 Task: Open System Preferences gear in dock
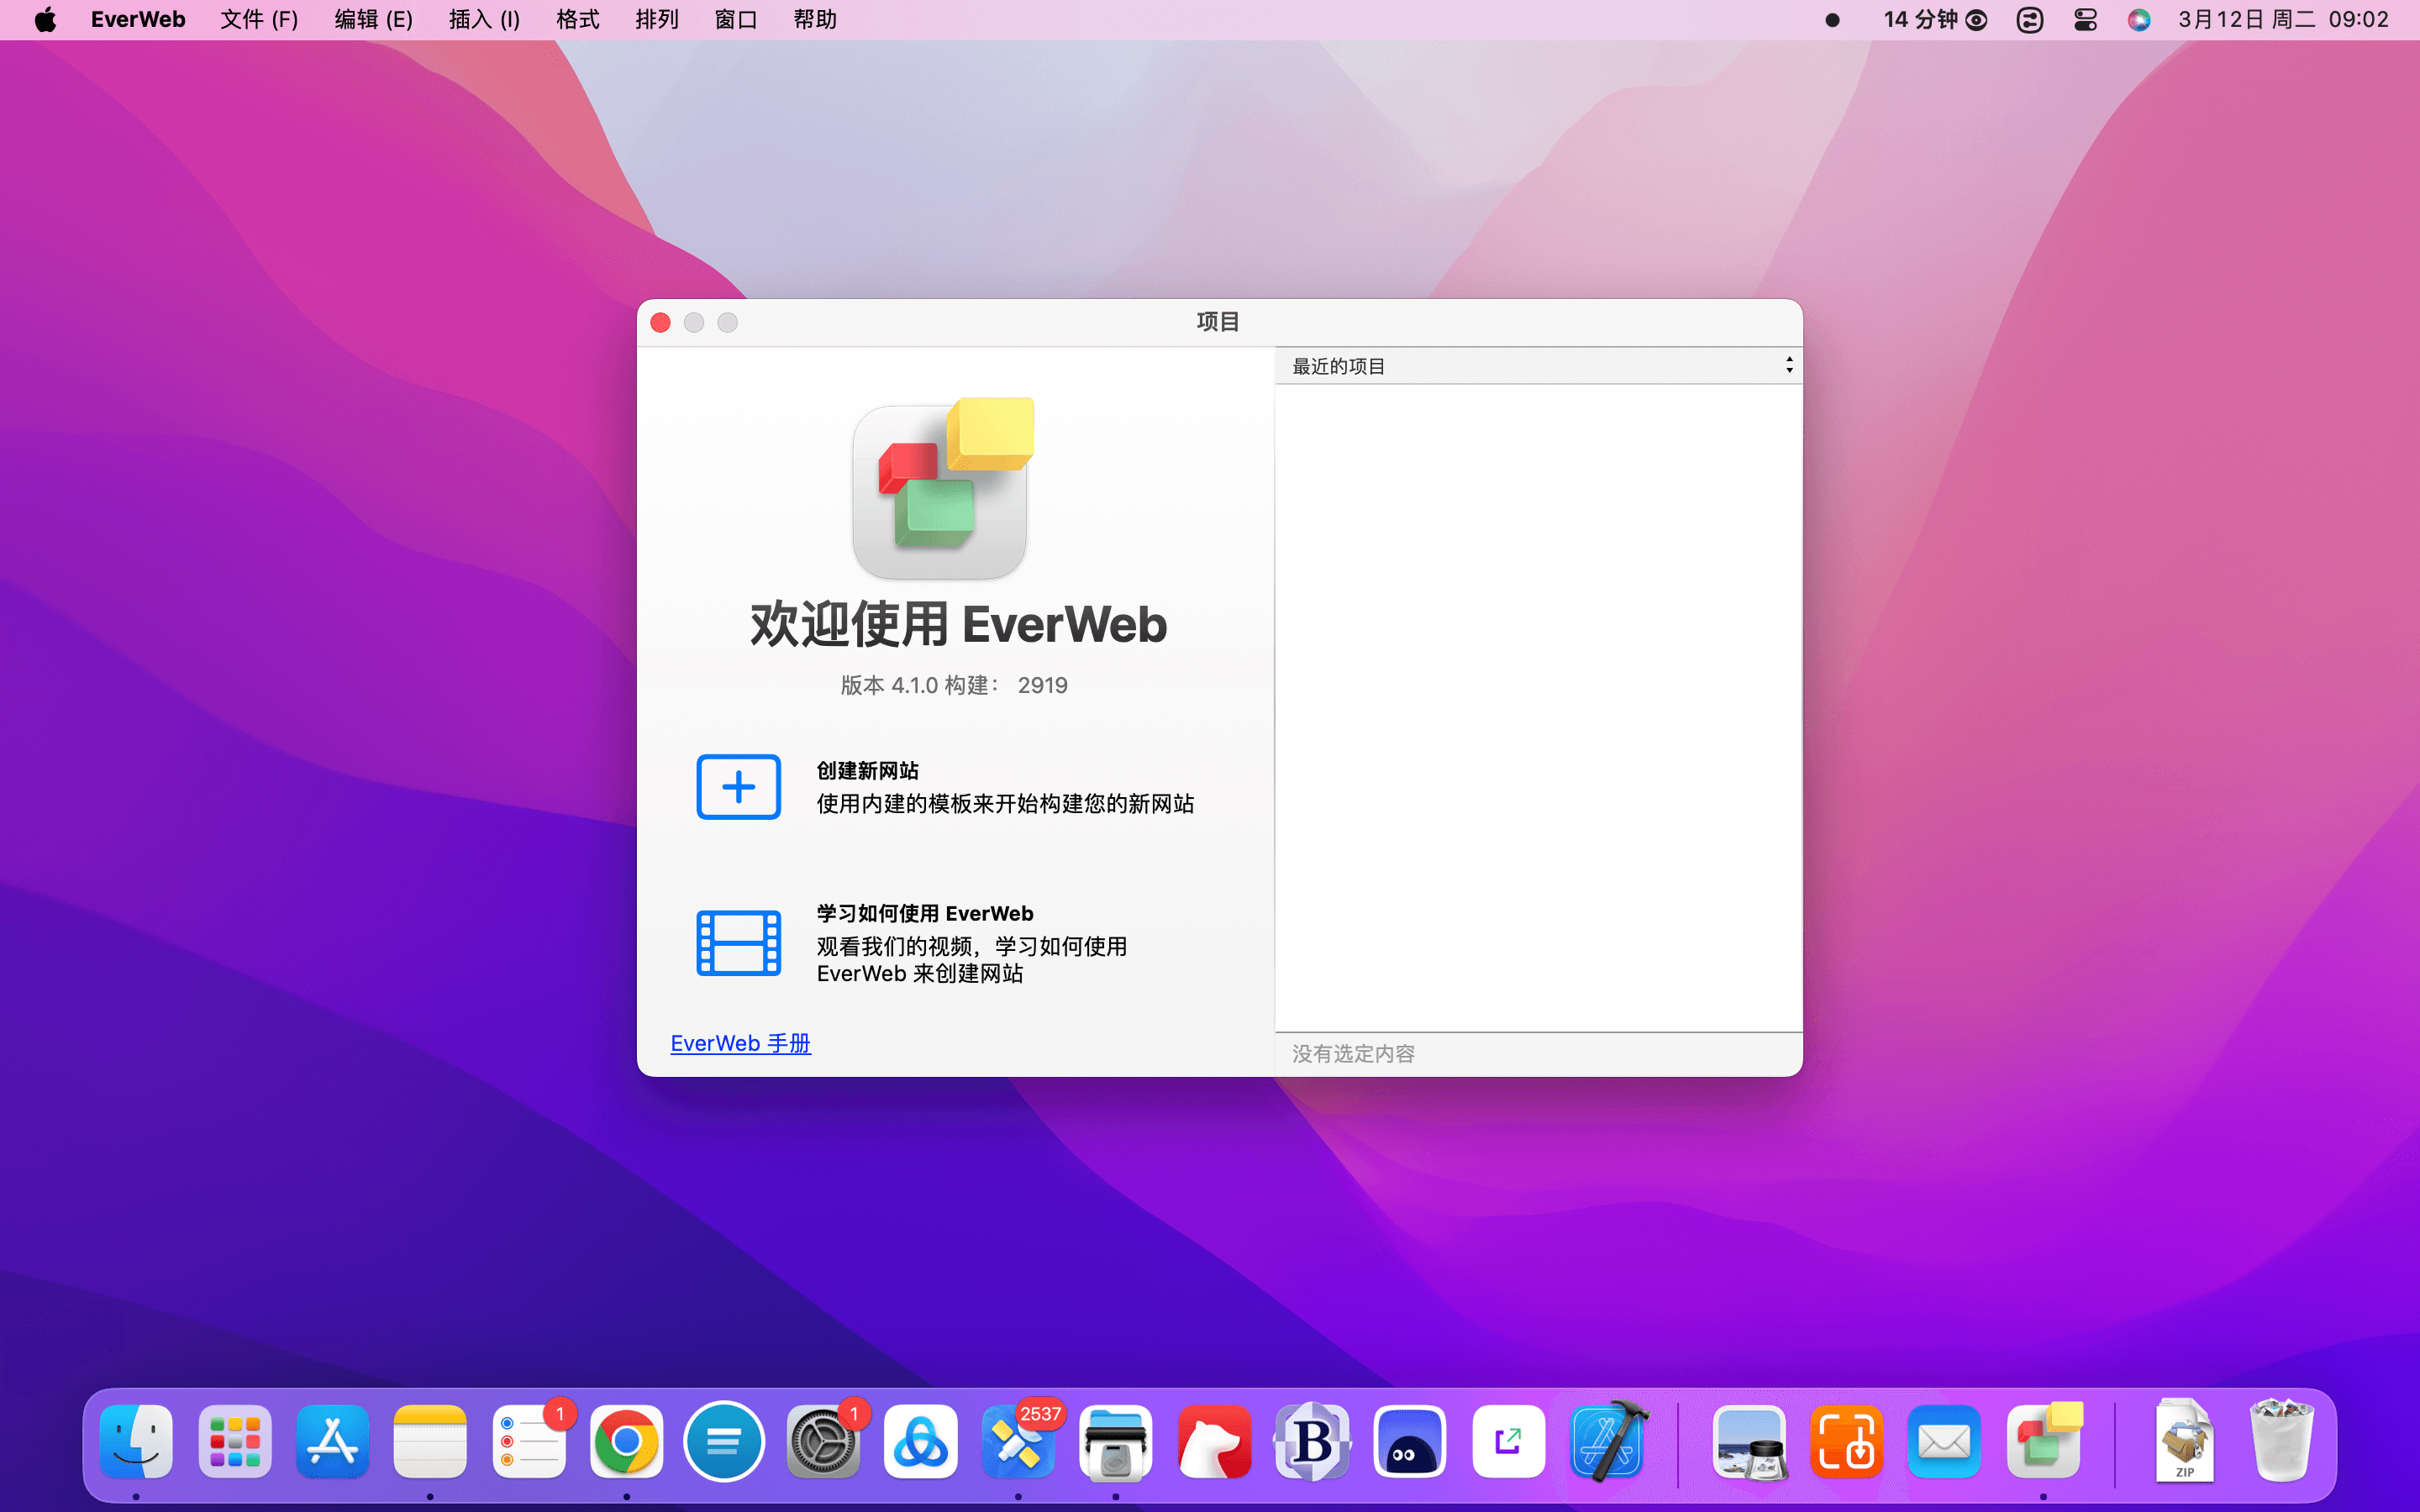822,1441
